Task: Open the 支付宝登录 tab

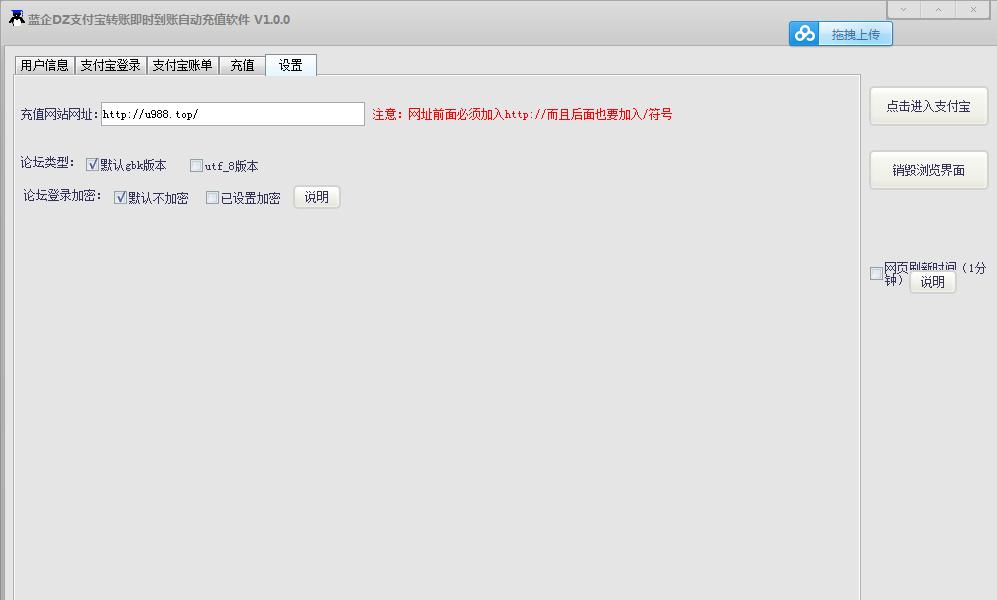Action: point(111,65)
